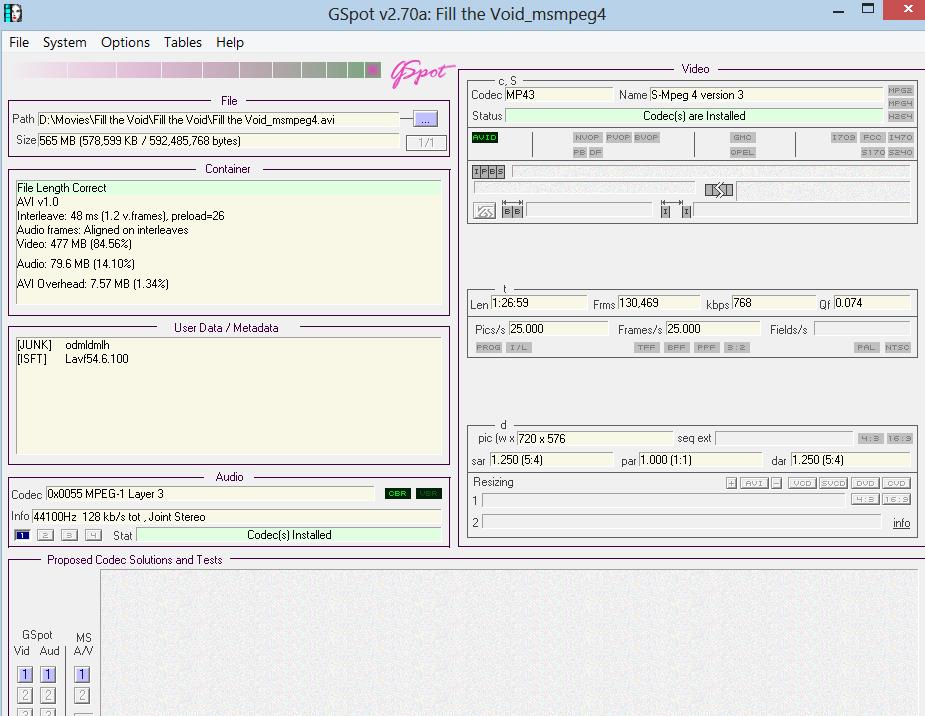Click the DF indicator
Viewport: 925px width, 716px height.
tap(595, 152)
